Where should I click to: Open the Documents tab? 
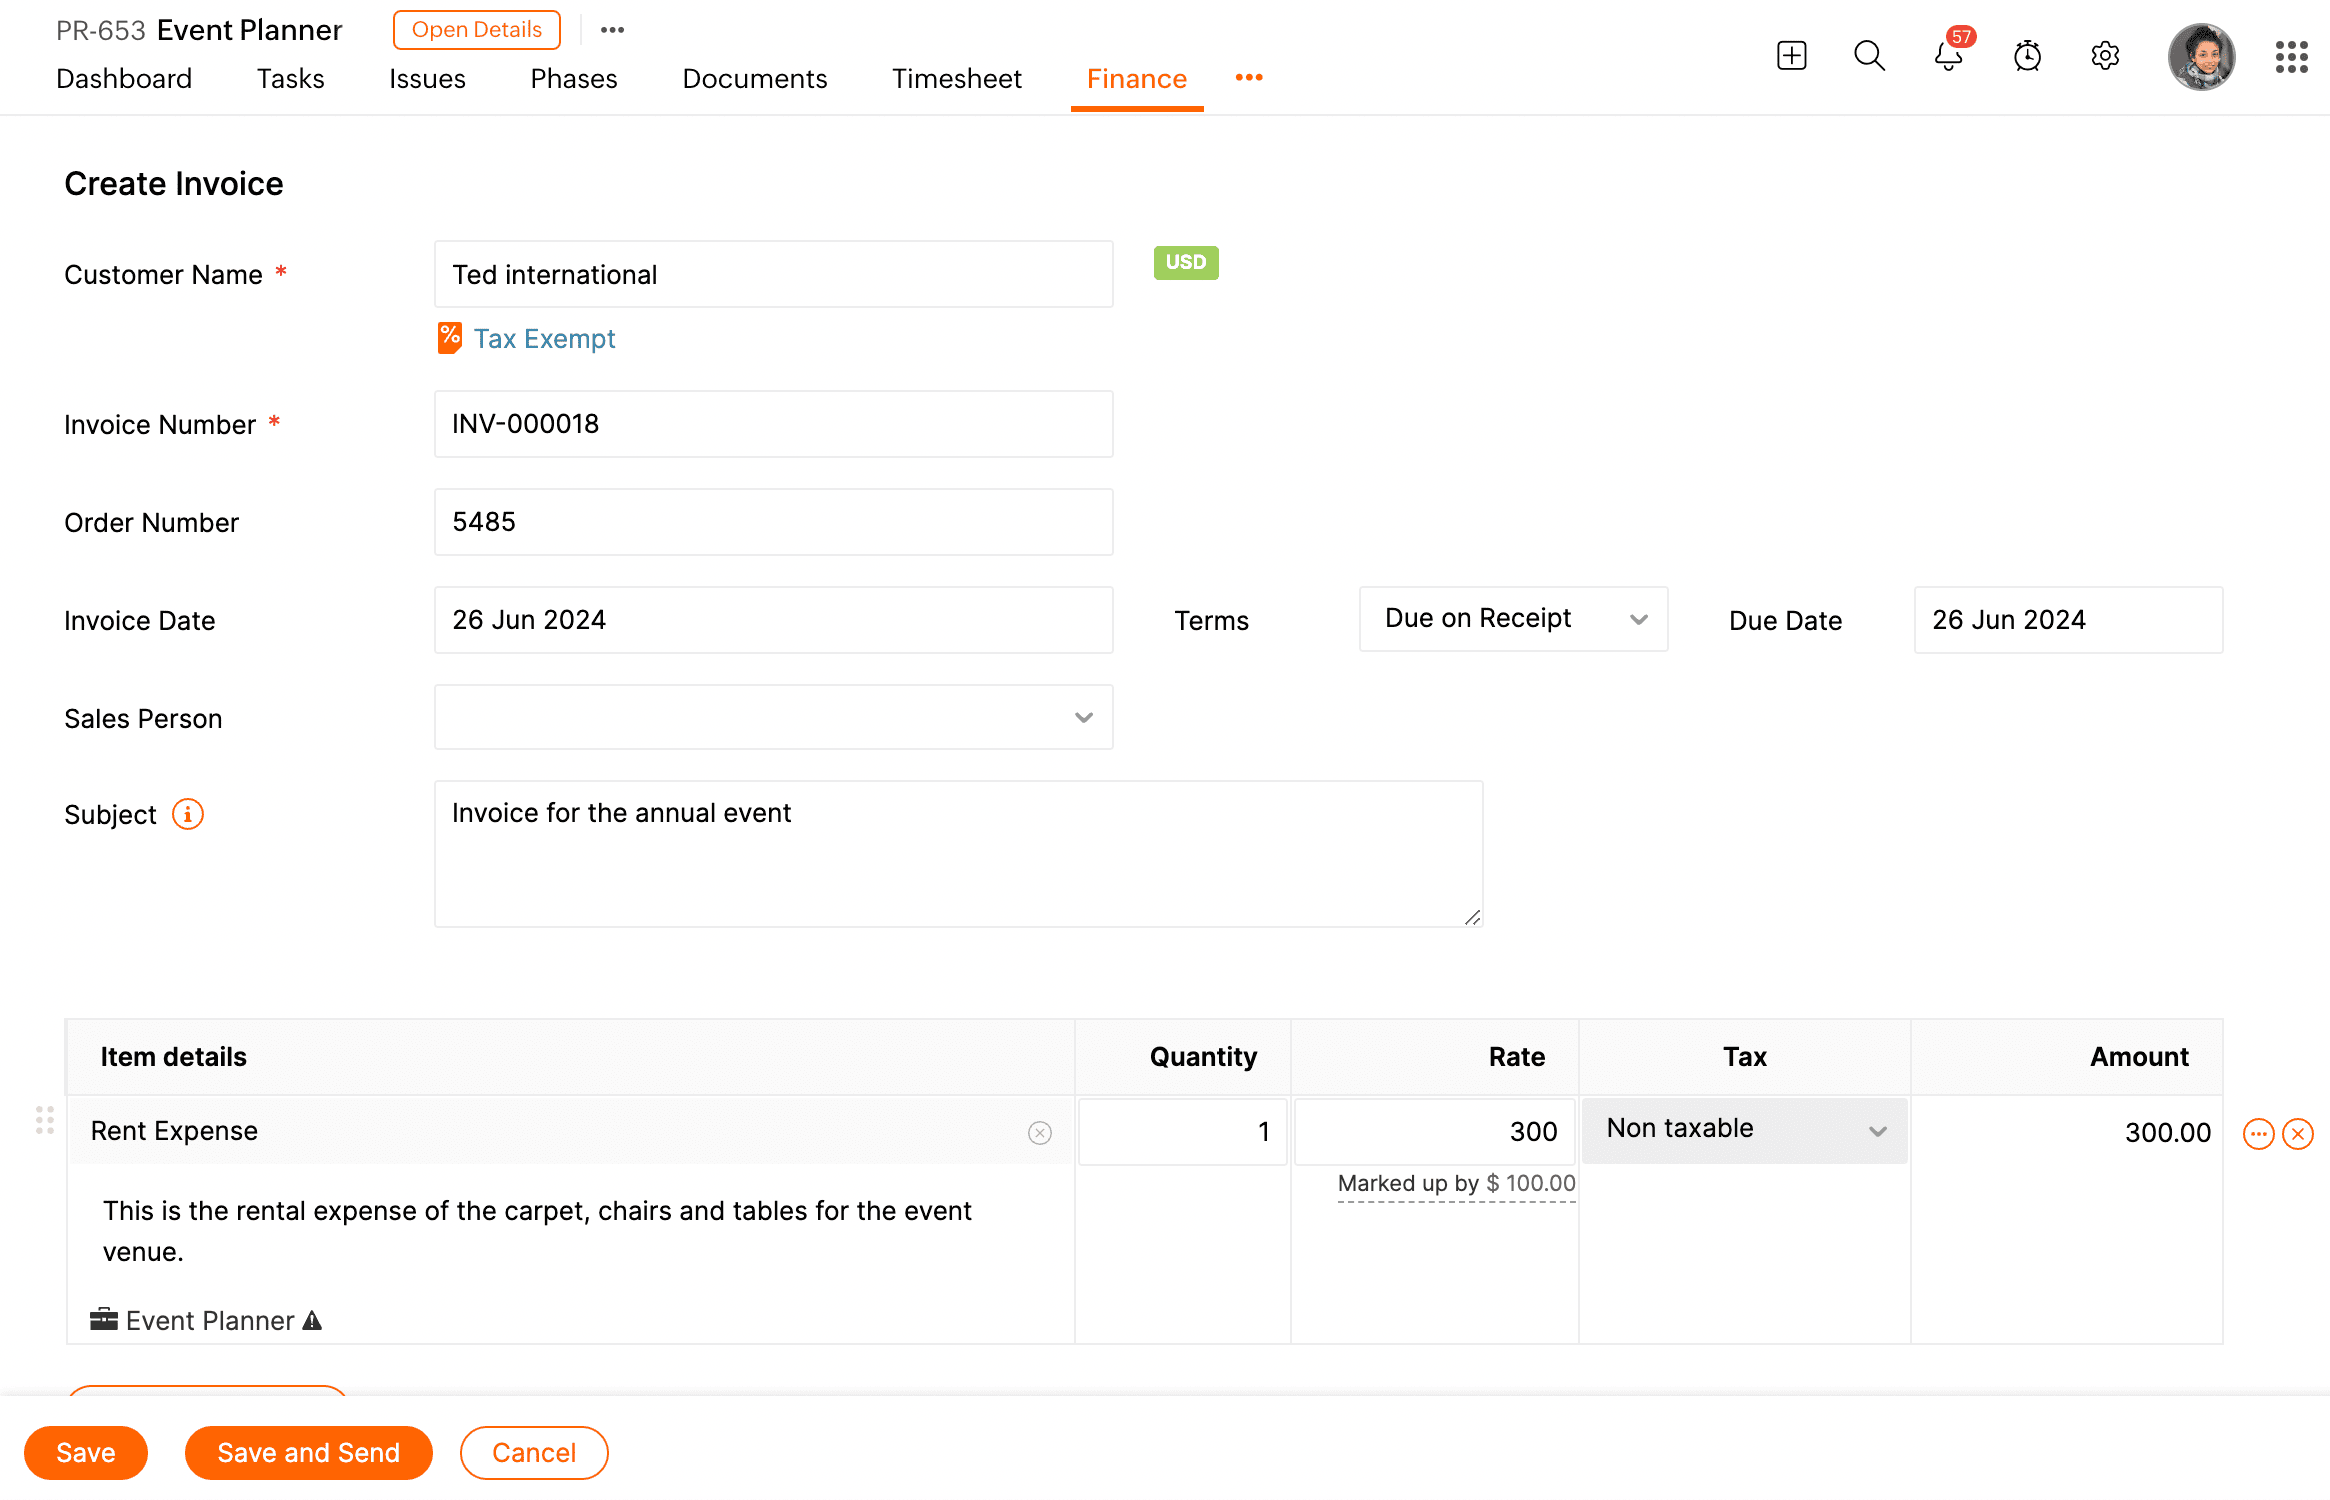(754, 78)
